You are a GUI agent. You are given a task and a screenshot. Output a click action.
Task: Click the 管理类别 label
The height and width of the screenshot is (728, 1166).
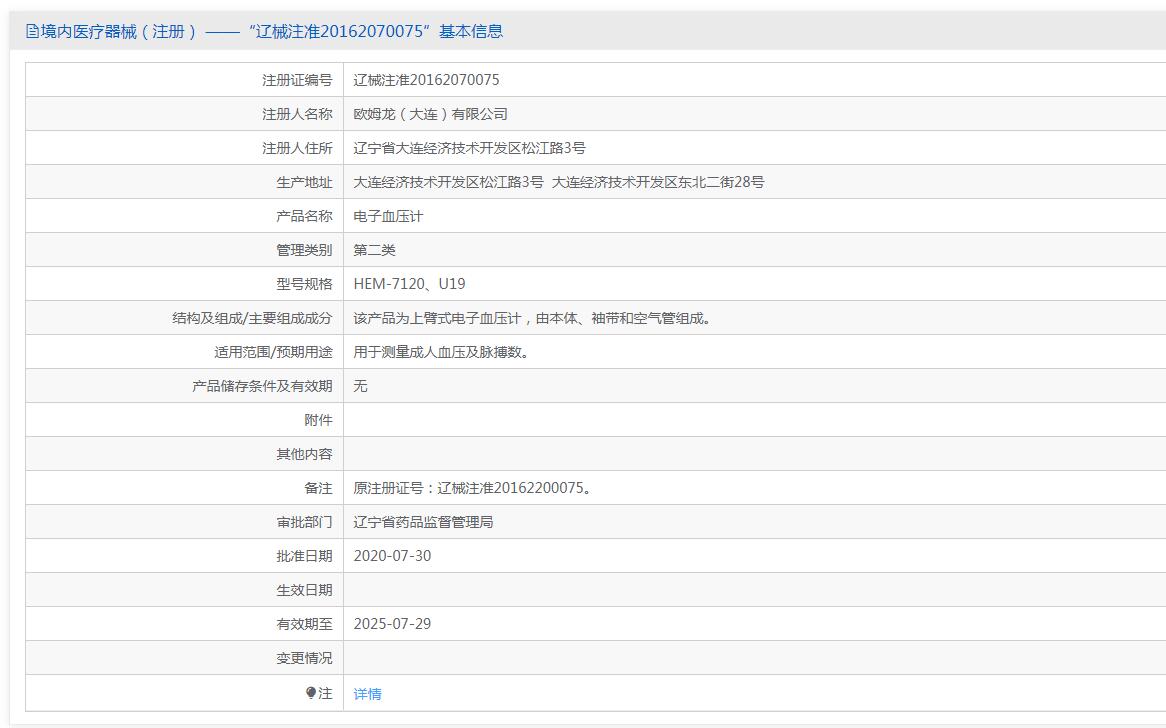click(304, 250)
